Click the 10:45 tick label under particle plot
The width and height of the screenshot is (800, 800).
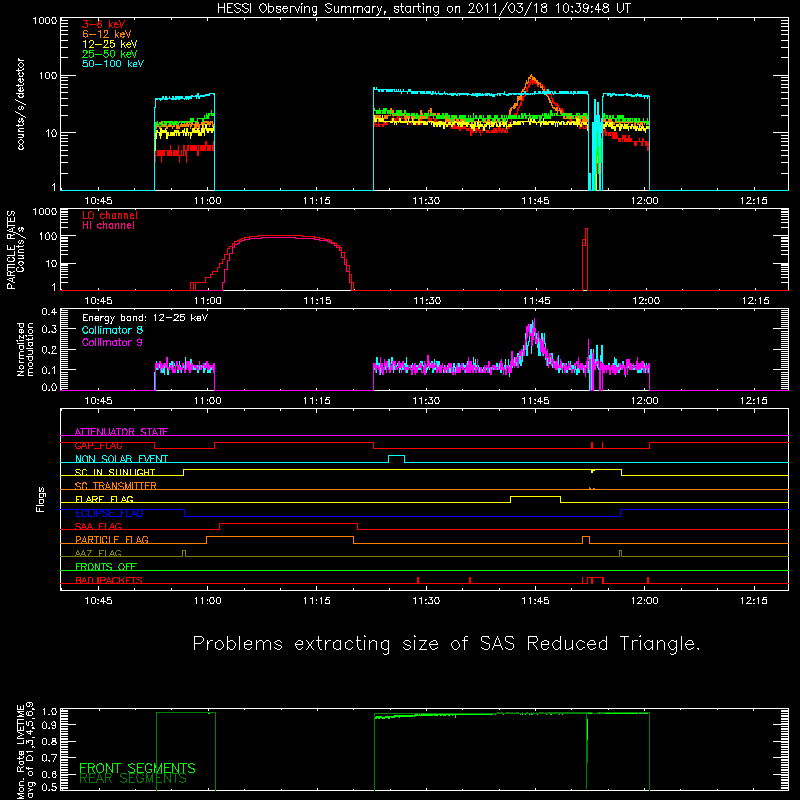coord(98,301)
